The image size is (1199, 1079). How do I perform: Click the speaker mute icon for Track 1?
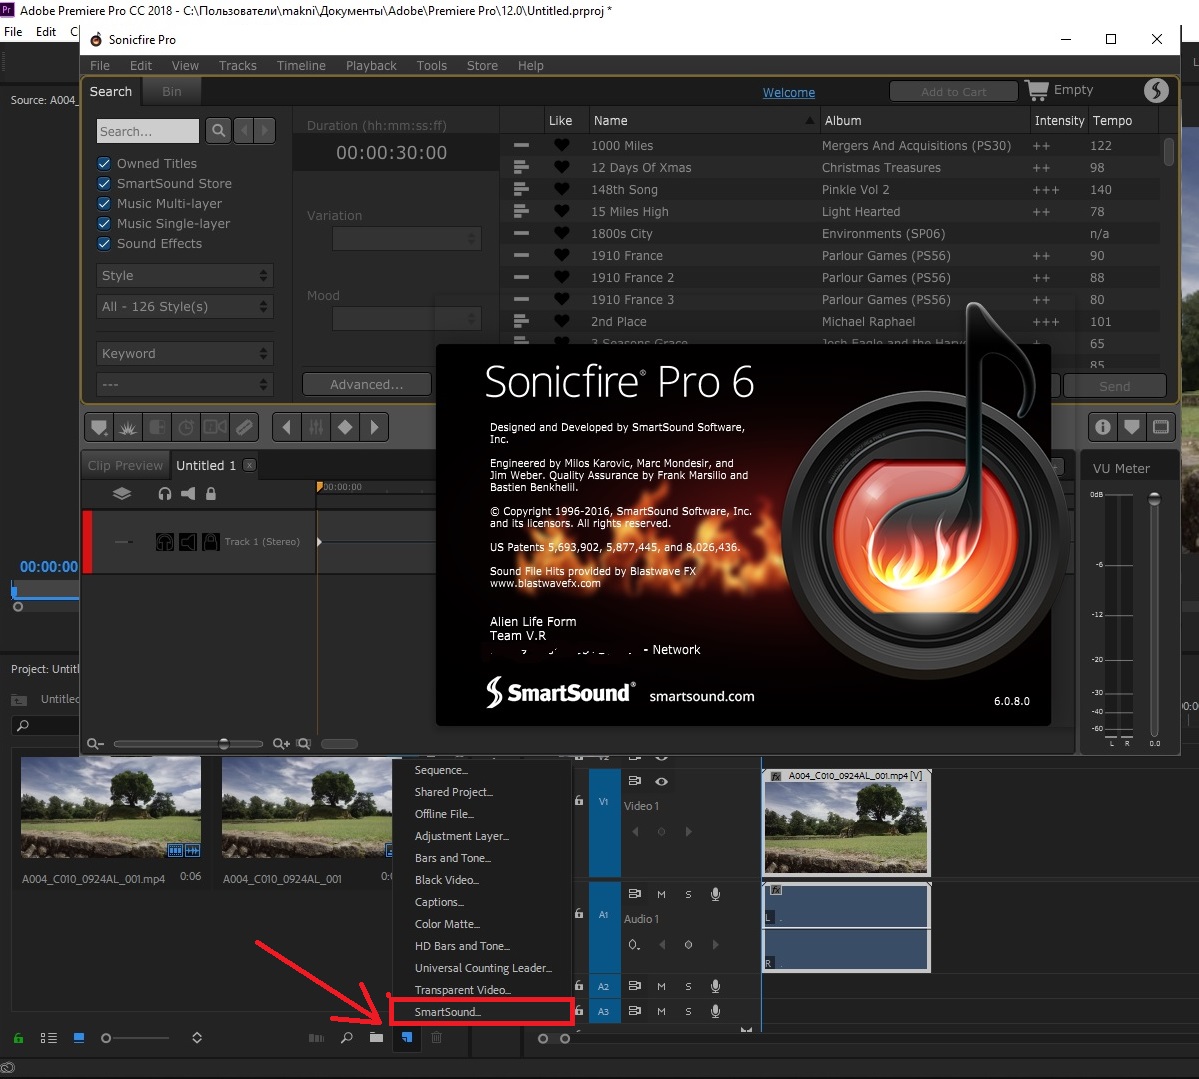tap(187, 541)
